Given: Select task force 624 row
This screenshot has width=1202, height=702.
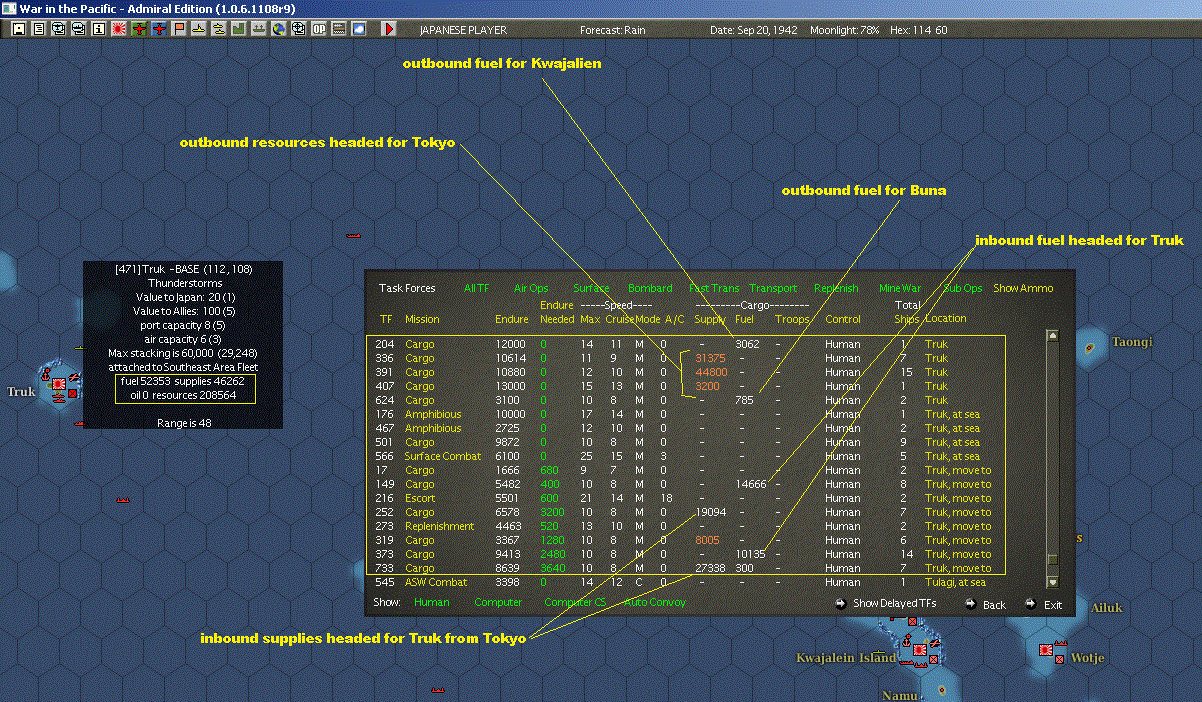Looking at the screenshot, I should click(x=685, y=400).
